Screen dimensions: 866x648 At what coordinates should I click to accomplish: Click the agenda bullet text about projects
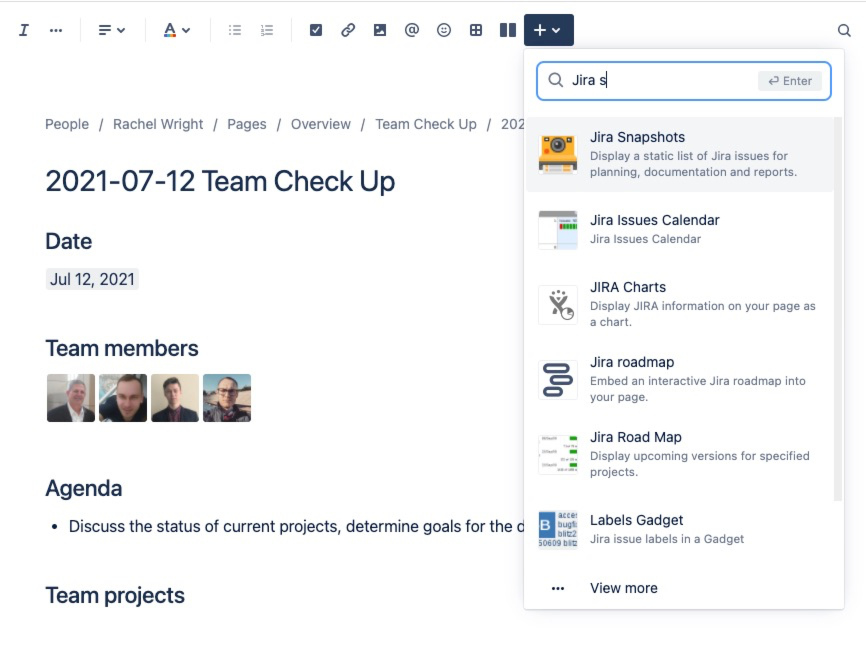[x=296, y=526]
